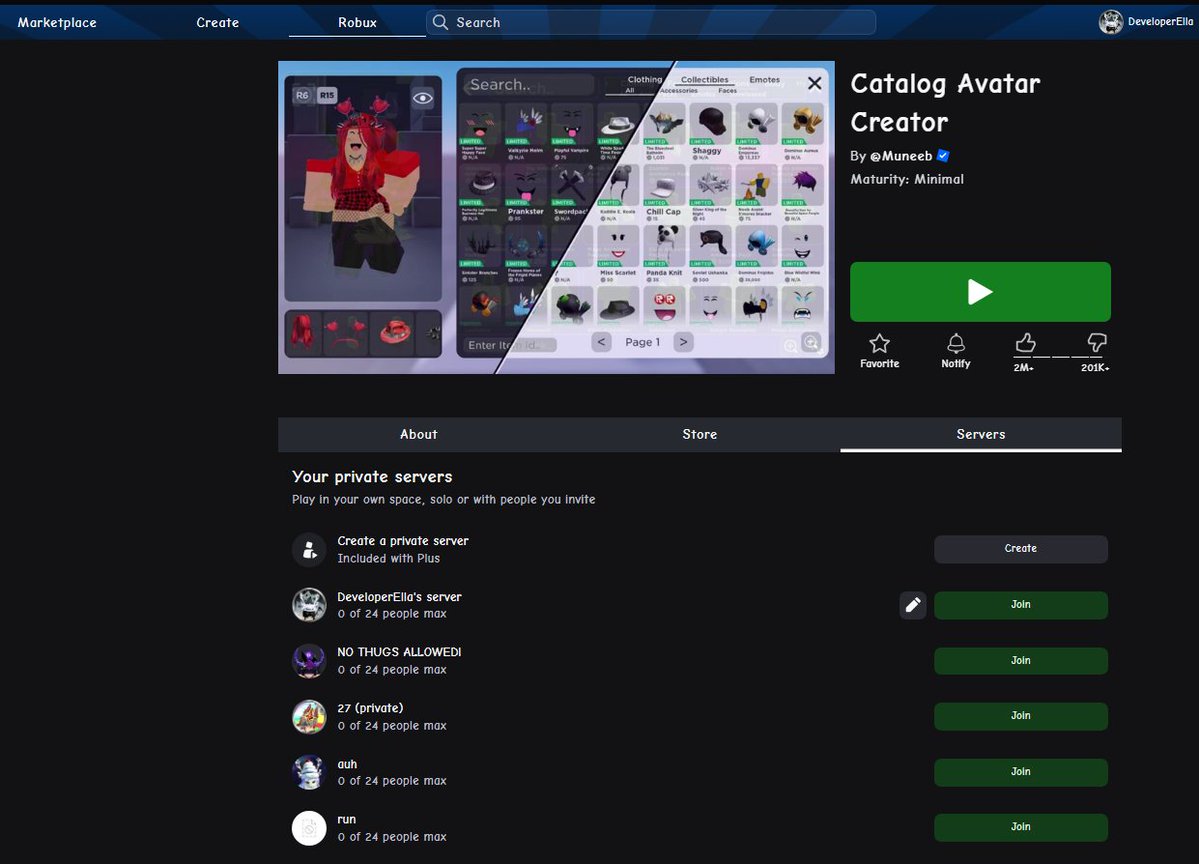Click the DeveloperElla username text
Screen dimensions: 1199x864
click(1160, 21)
